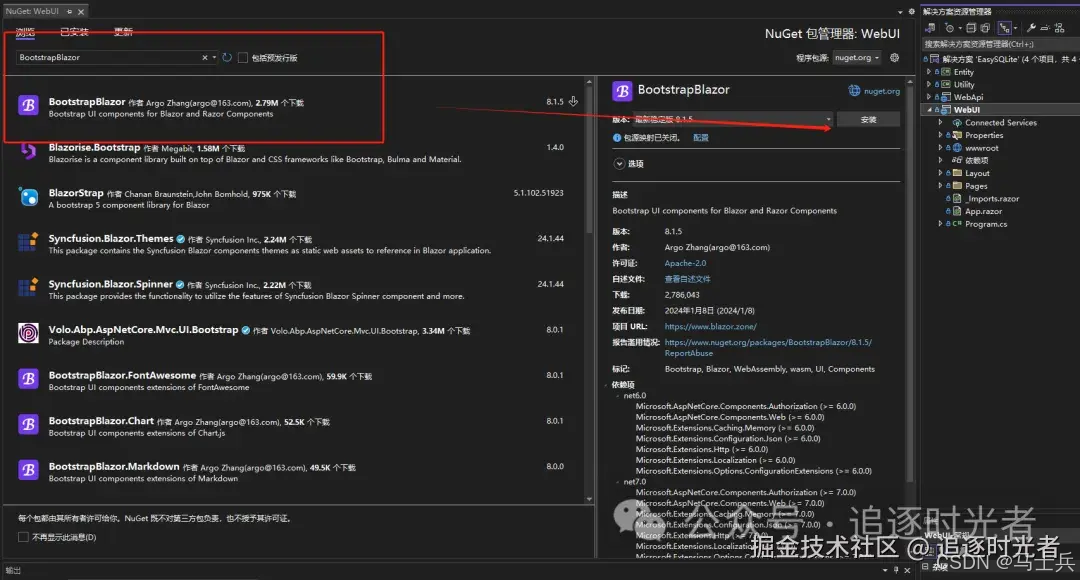
Task: Pin the NuGet: WebUI tab
Action: coord(70,12)
